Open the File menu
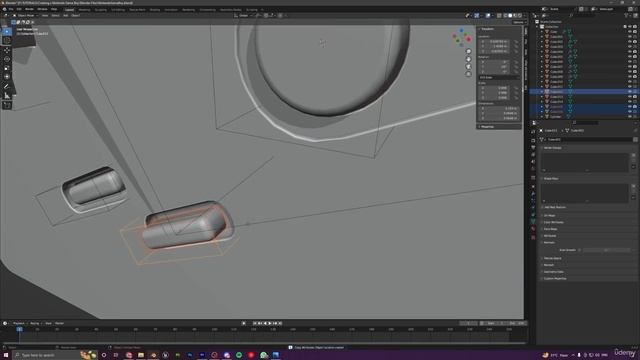Screen dimensions: 640x360 (11, 9)
